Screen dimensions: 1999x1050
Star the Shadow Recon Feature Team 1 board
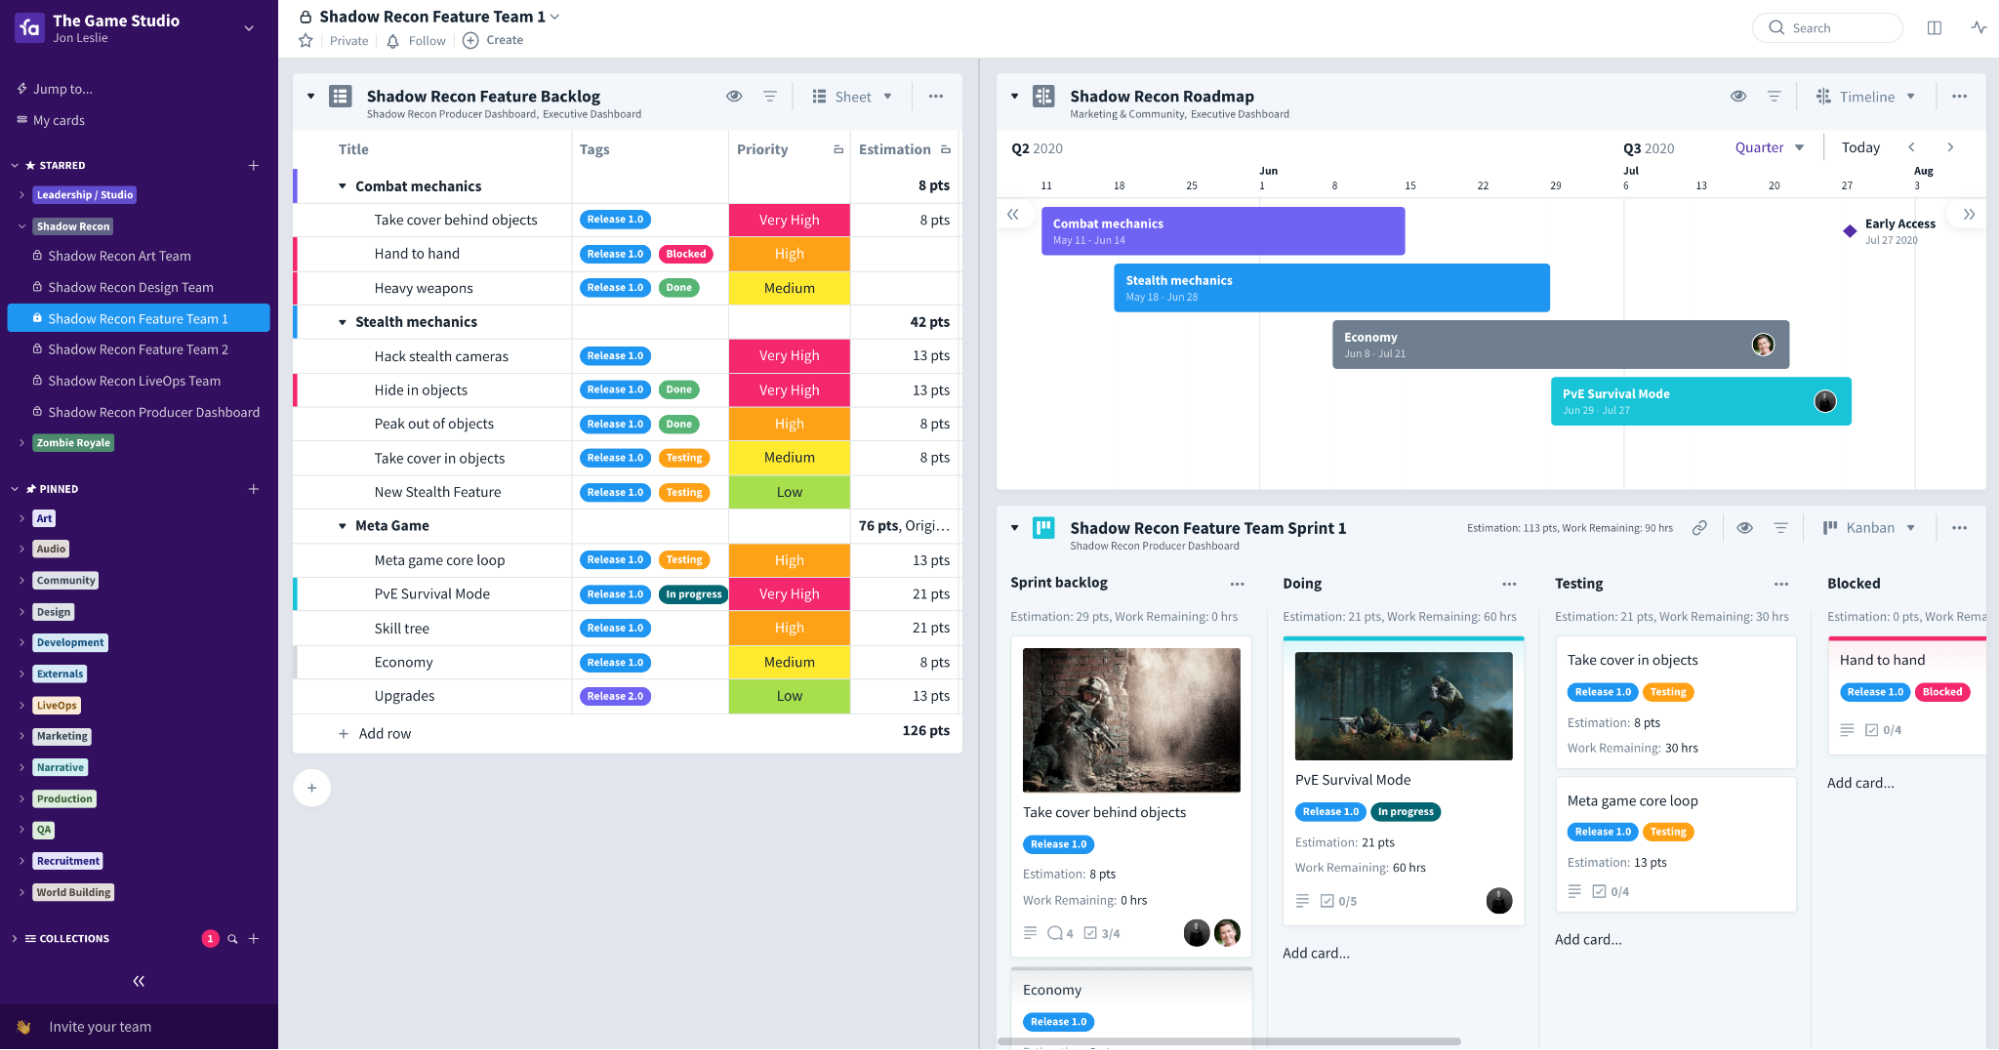click(x=305, y=40)
